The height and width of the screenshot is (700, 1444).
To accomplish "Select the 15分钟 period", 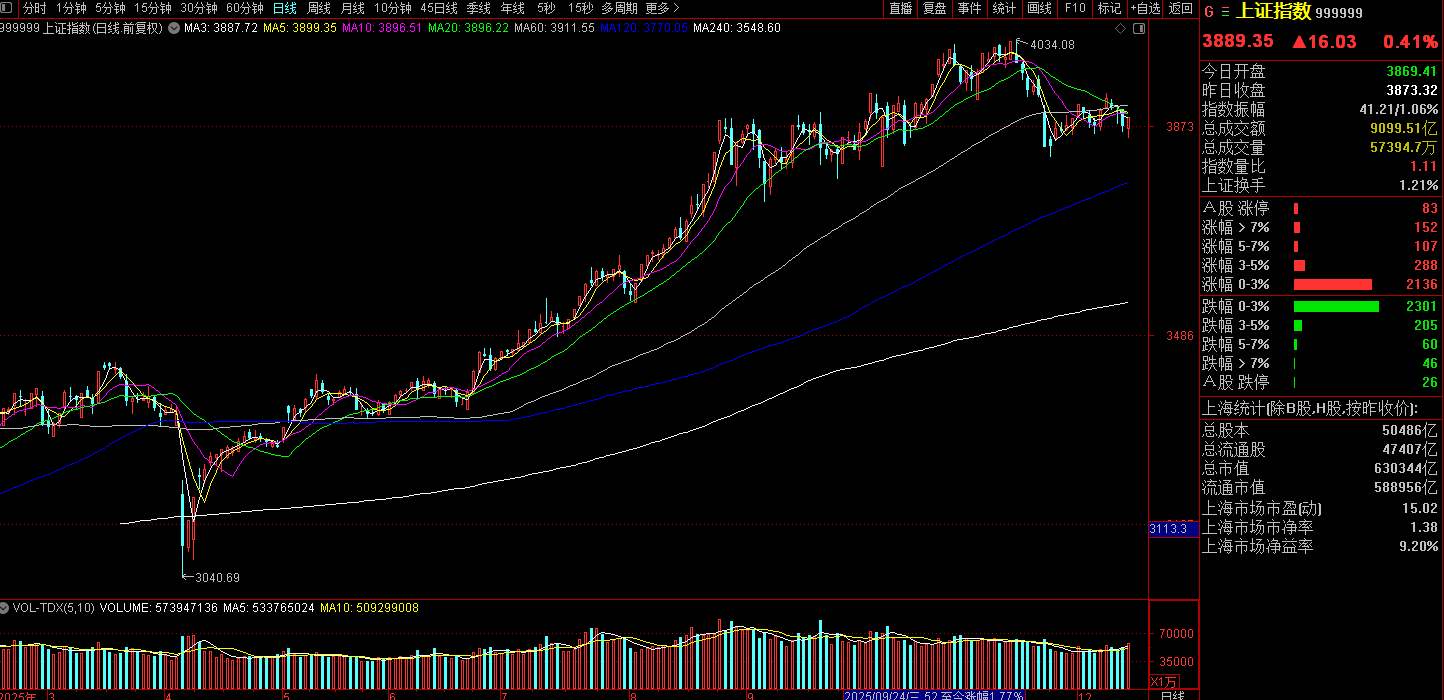I will (x=153, y=8).
